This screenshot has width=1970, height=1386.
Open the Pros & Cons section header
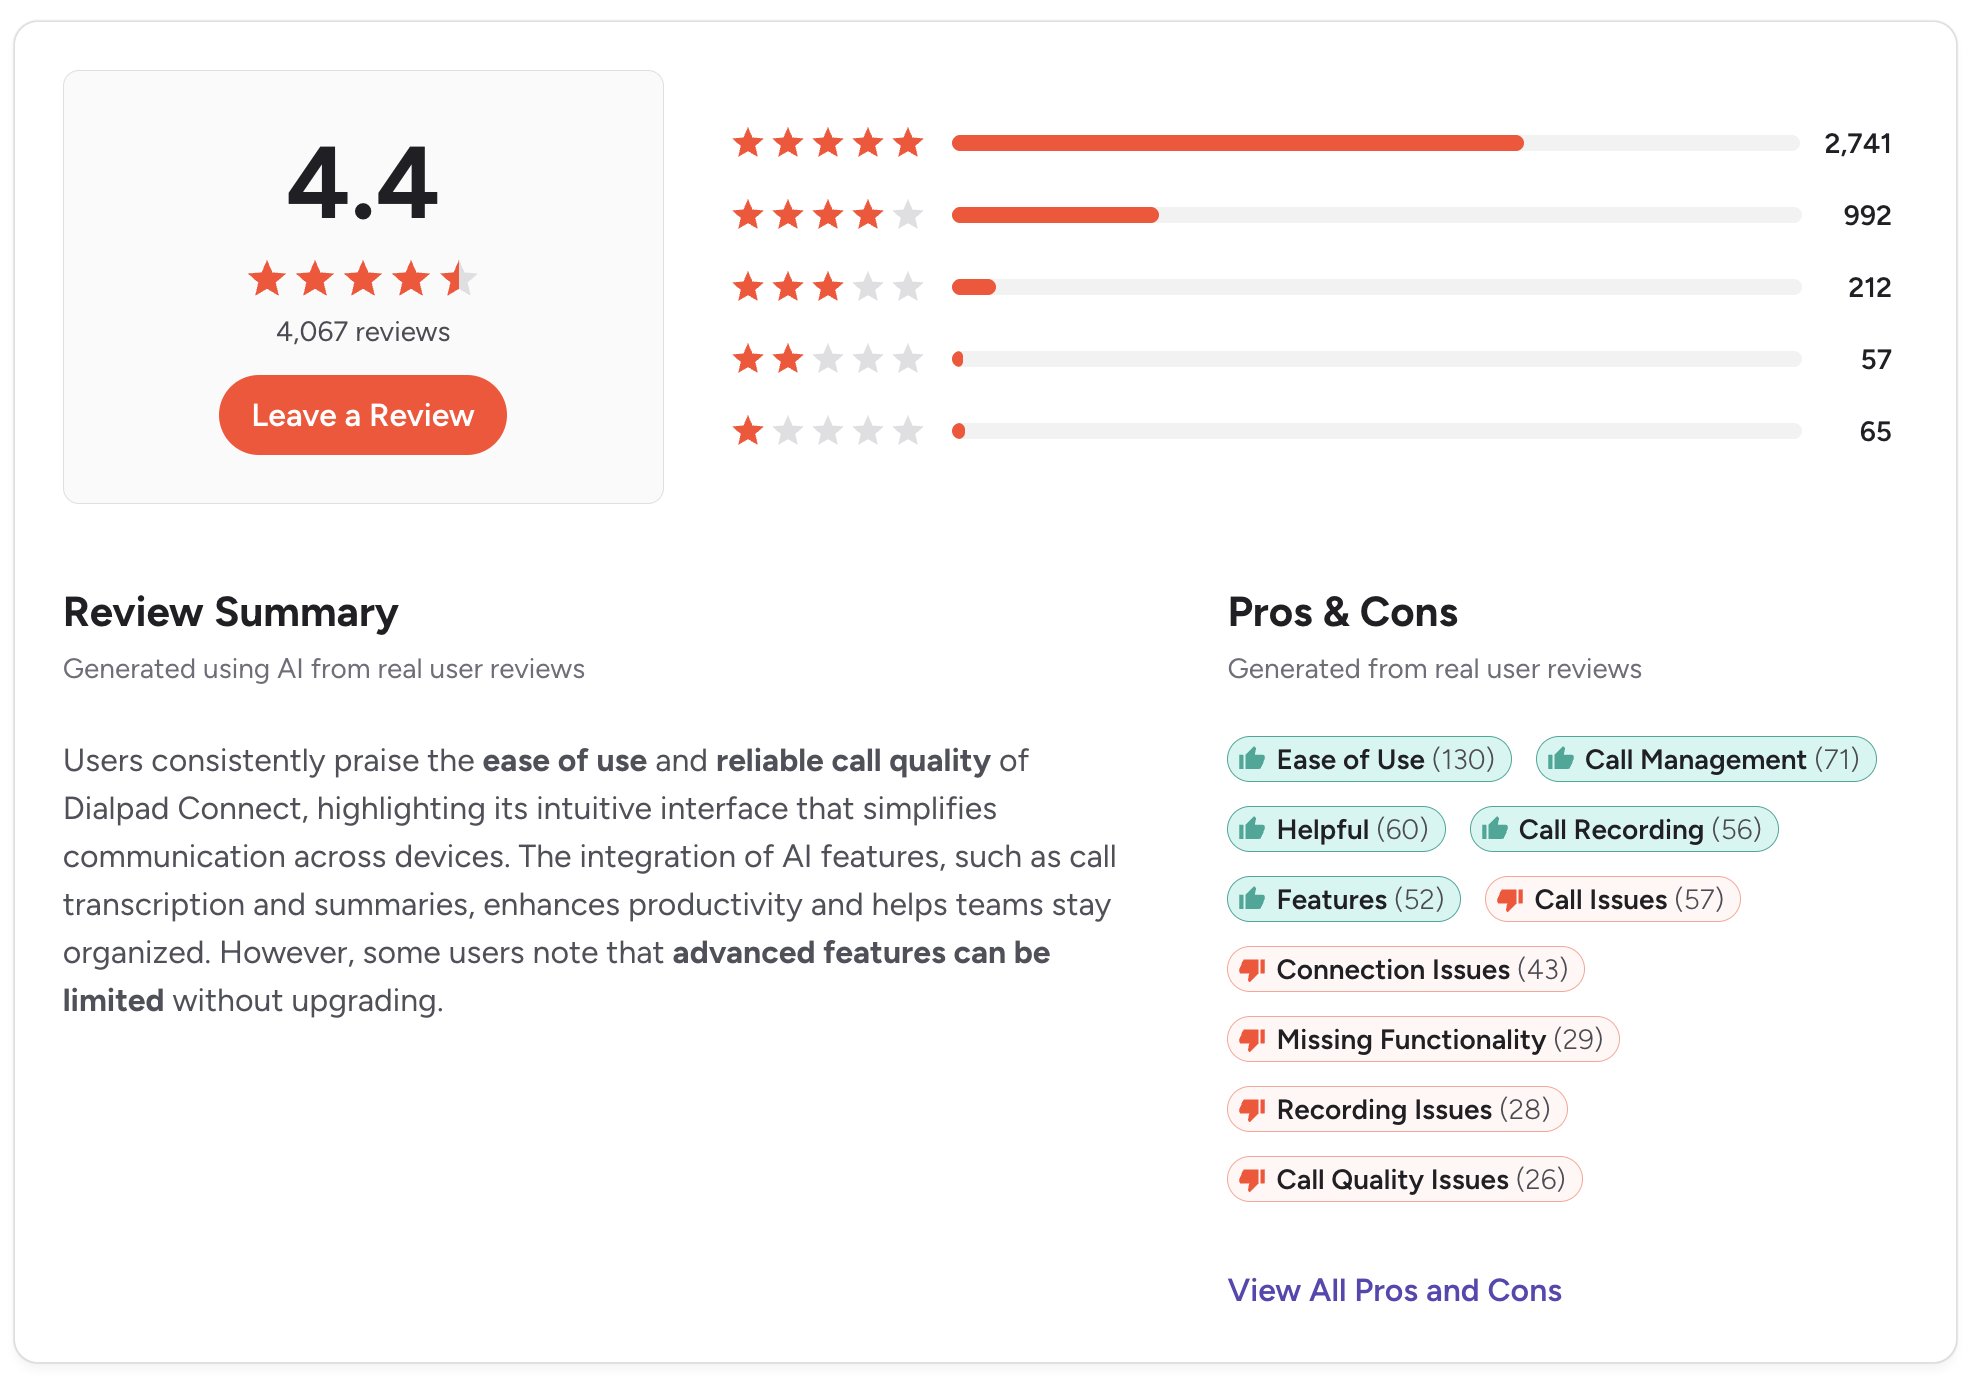tap(1343, 612)
